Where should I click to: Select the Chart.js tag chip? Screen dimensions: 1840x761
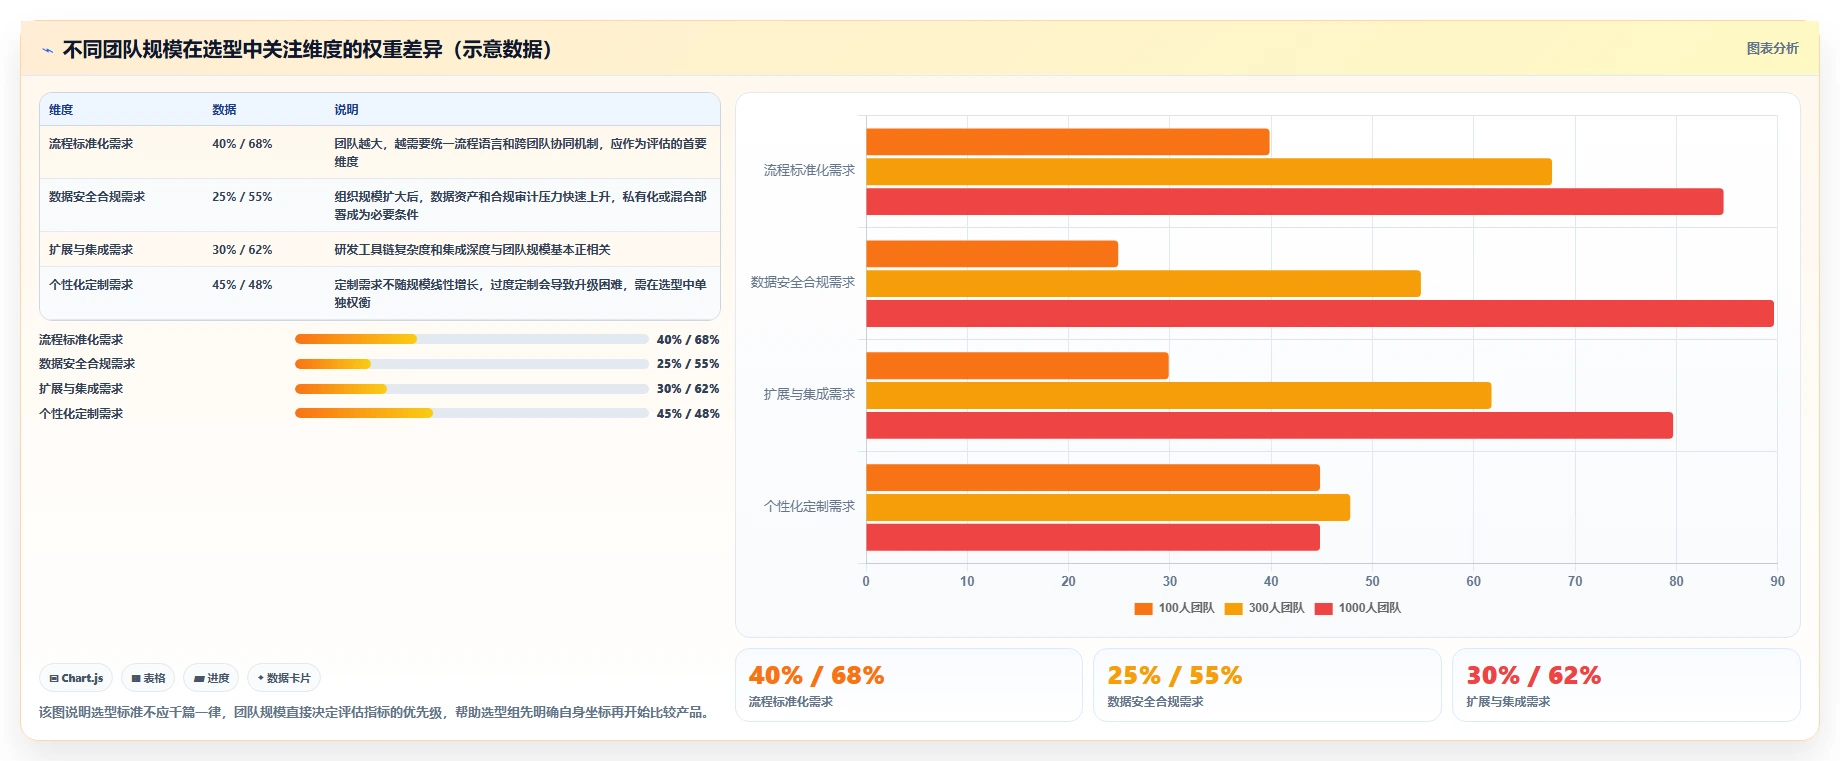point(76,678)
